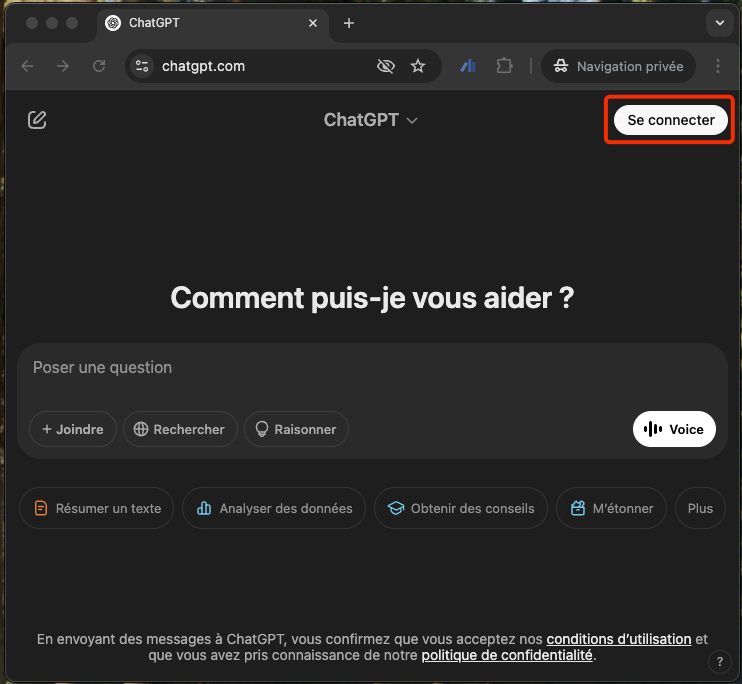Open the politique de confidentialité link
The height and width of the screenshot is (684, 742).
[x=507, y=656]
